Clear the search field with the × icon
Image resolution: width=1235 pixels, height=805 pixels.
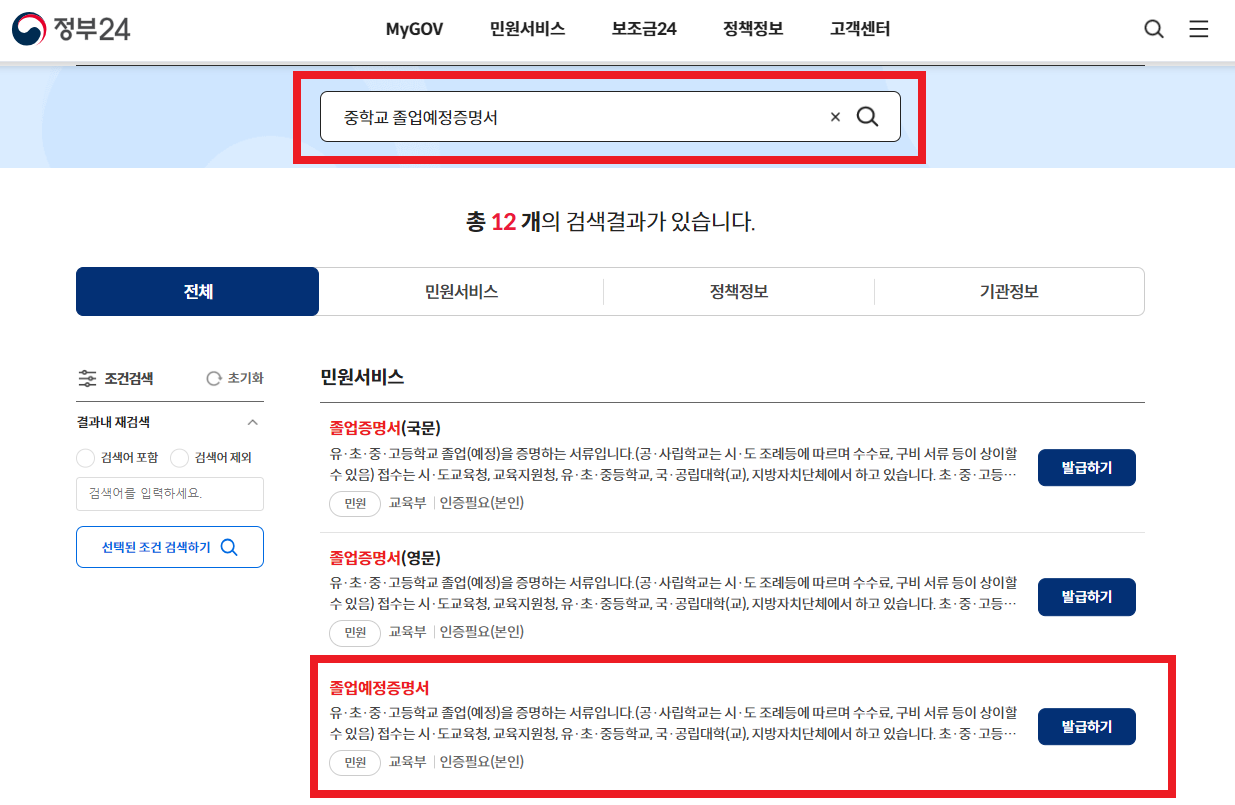click(x=835, y=116)
